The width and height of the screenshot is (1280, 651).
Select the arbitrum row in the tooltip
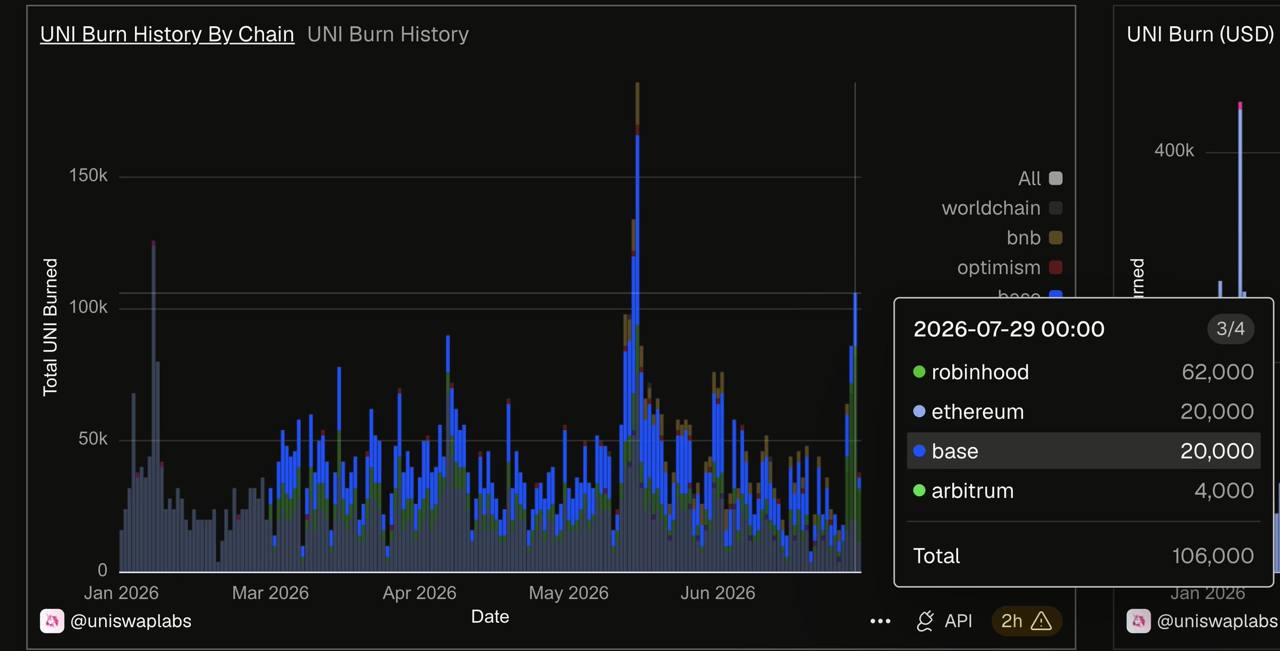tap(1083, 491)
